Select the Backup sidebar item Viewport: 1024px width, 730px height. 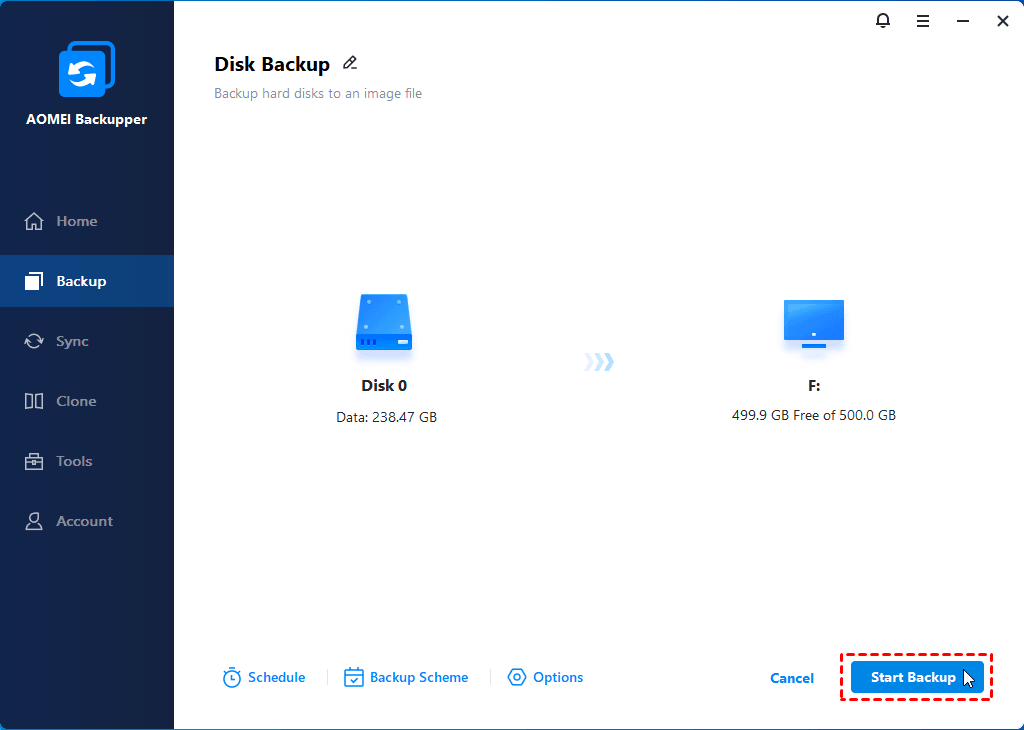pyautogui.click(x=81, y=281)
